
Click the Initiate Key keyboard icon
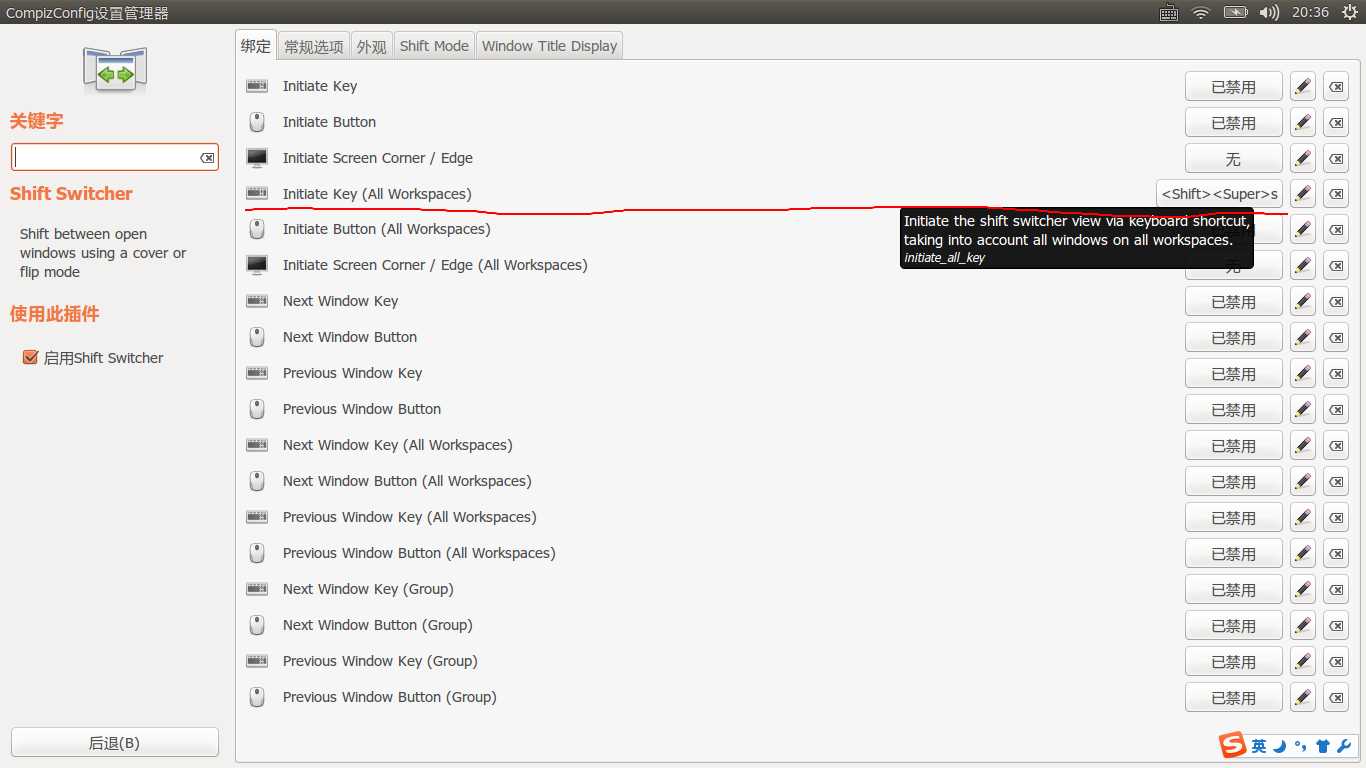[x=257, y=86]
